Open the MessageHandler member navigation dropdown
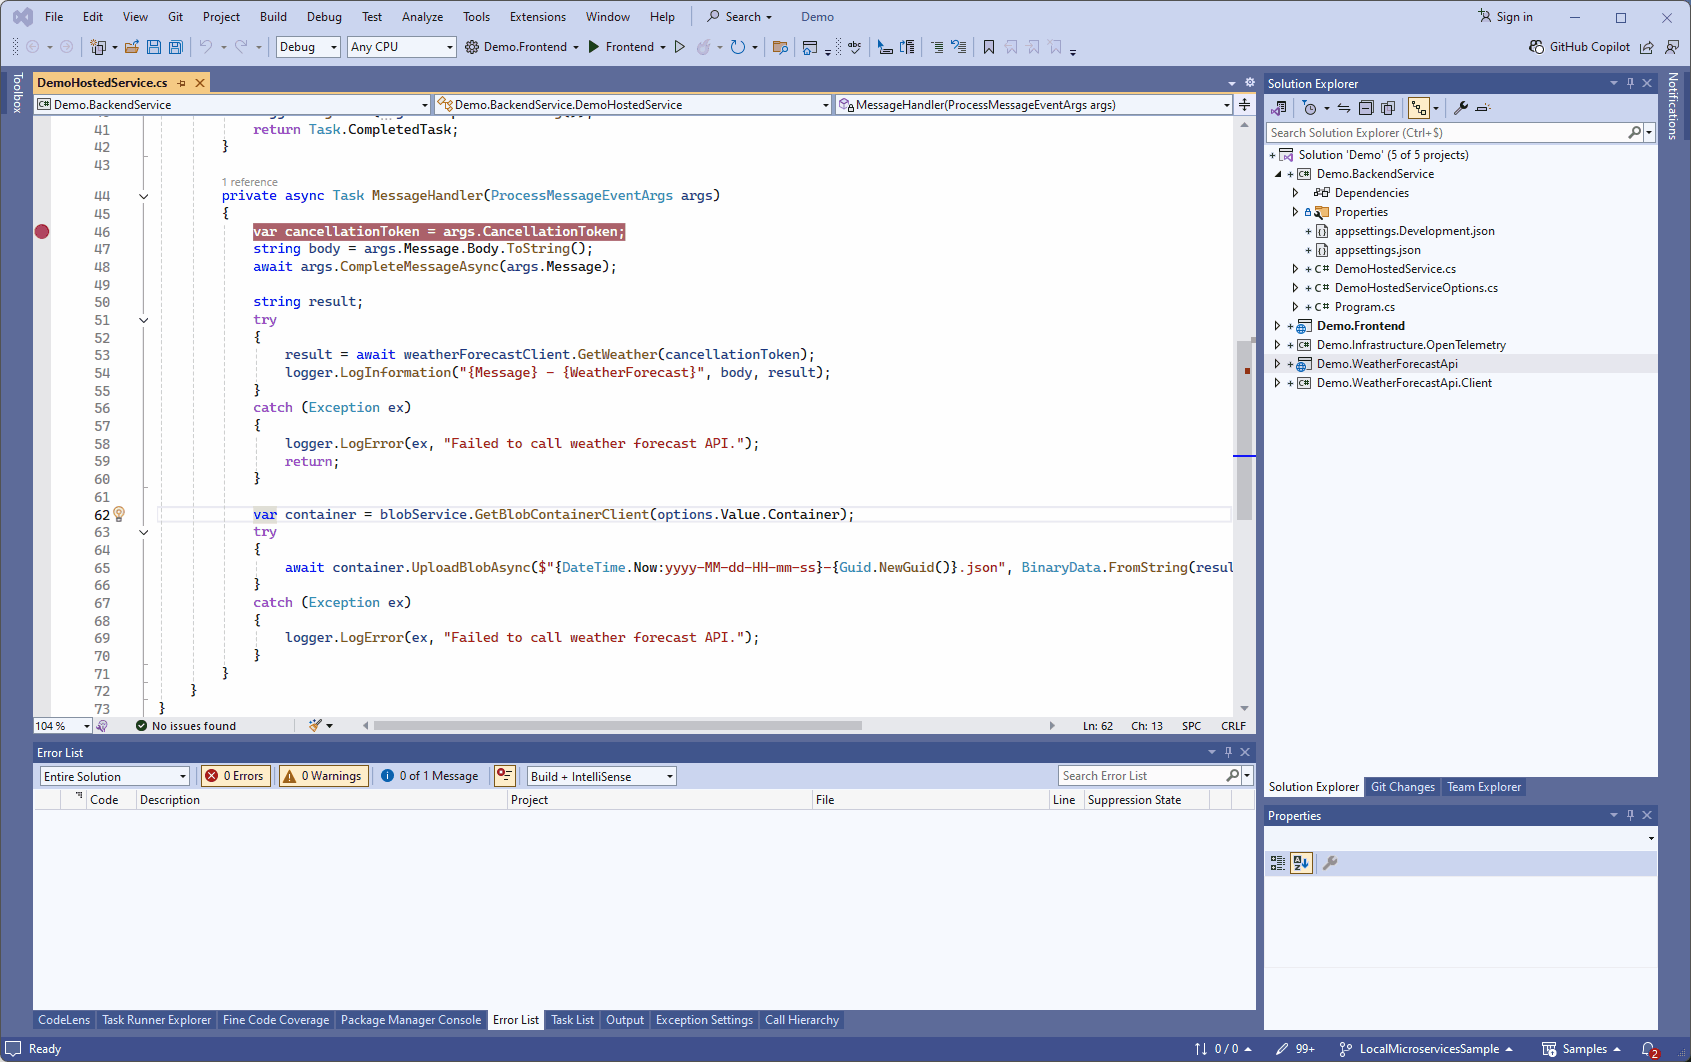Viewport: 1691px width, 1062px height. [1035, 105]
